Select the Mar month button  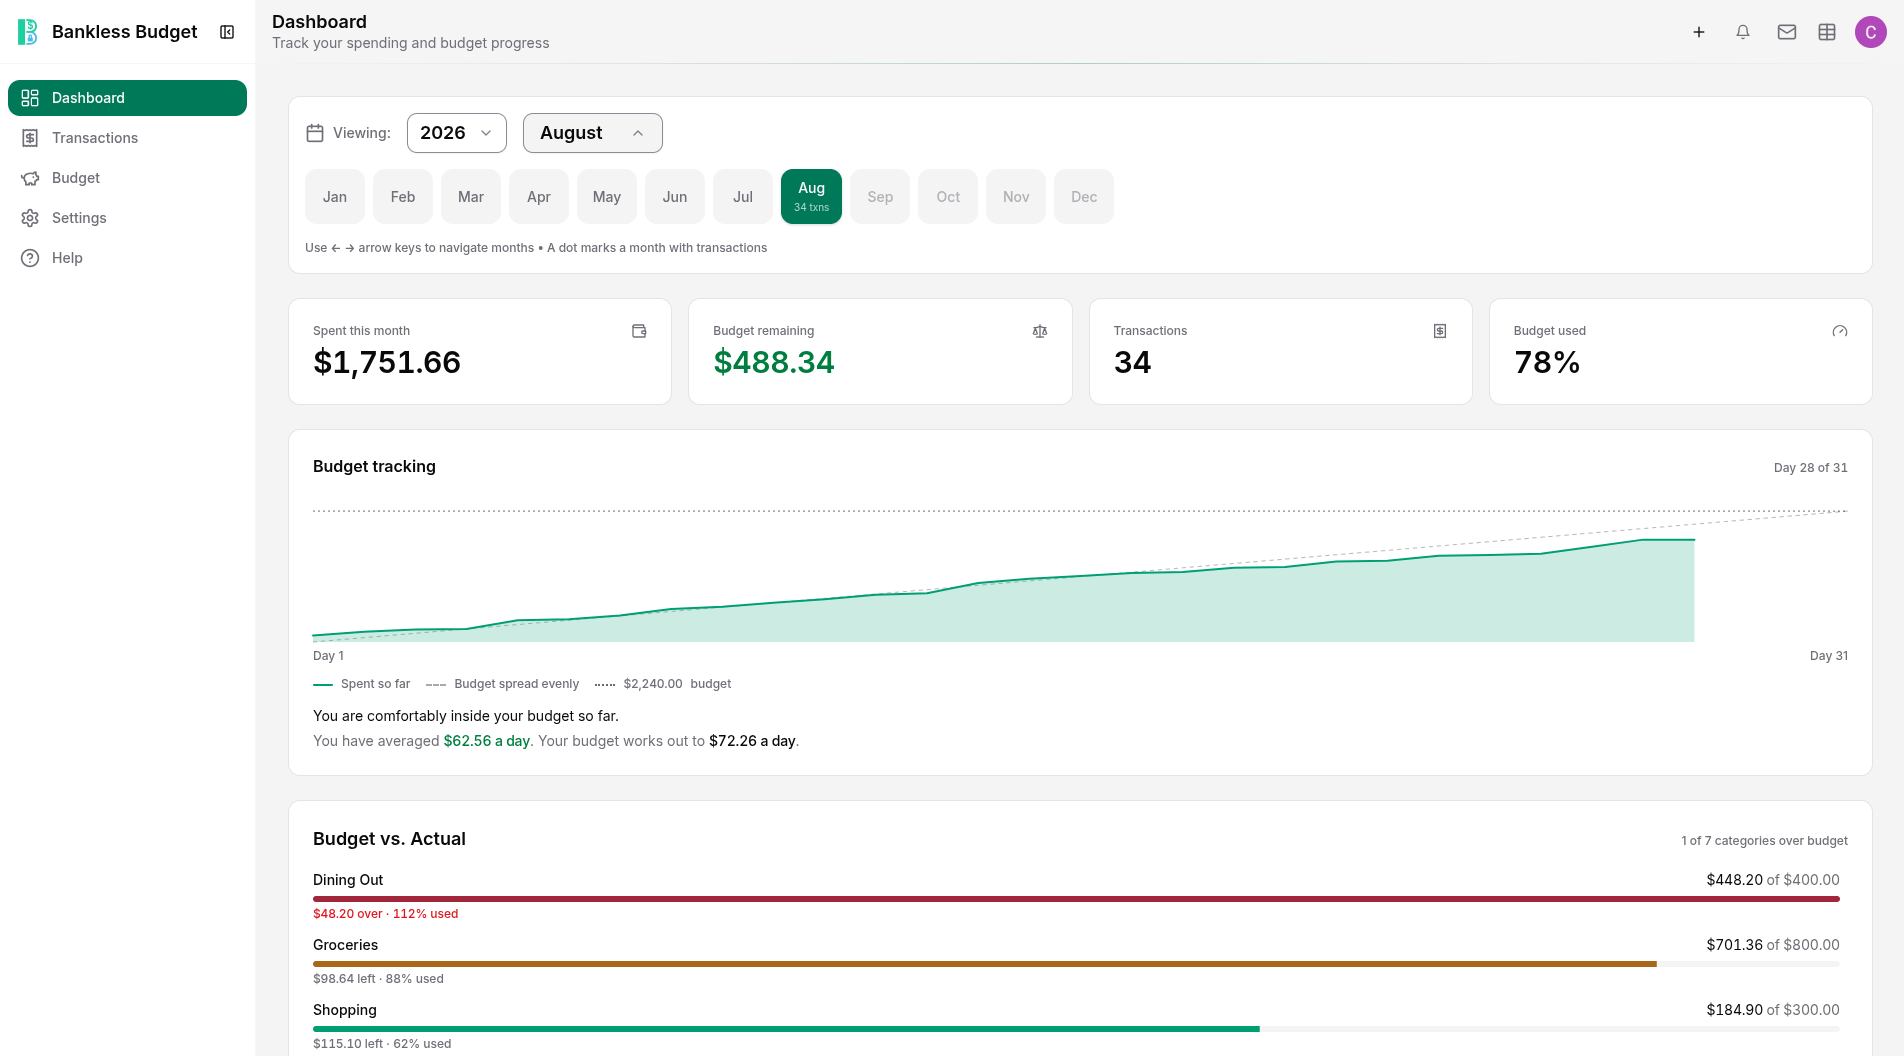click(x=471, y=197)
